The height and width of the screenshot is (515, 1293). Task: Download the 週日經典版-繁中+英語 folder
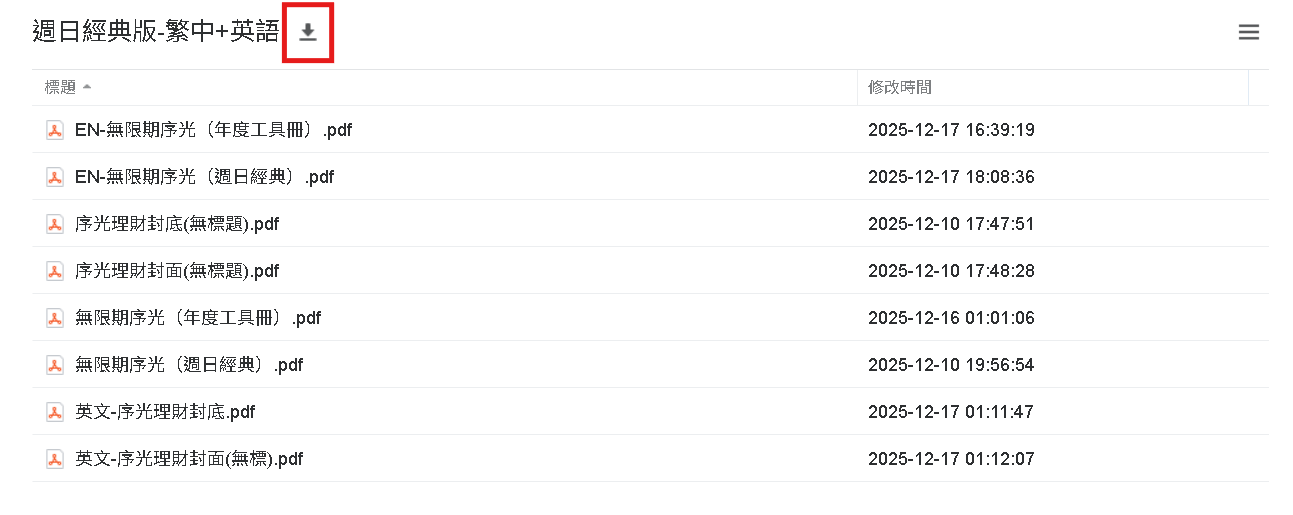click(x=308, y=33)
